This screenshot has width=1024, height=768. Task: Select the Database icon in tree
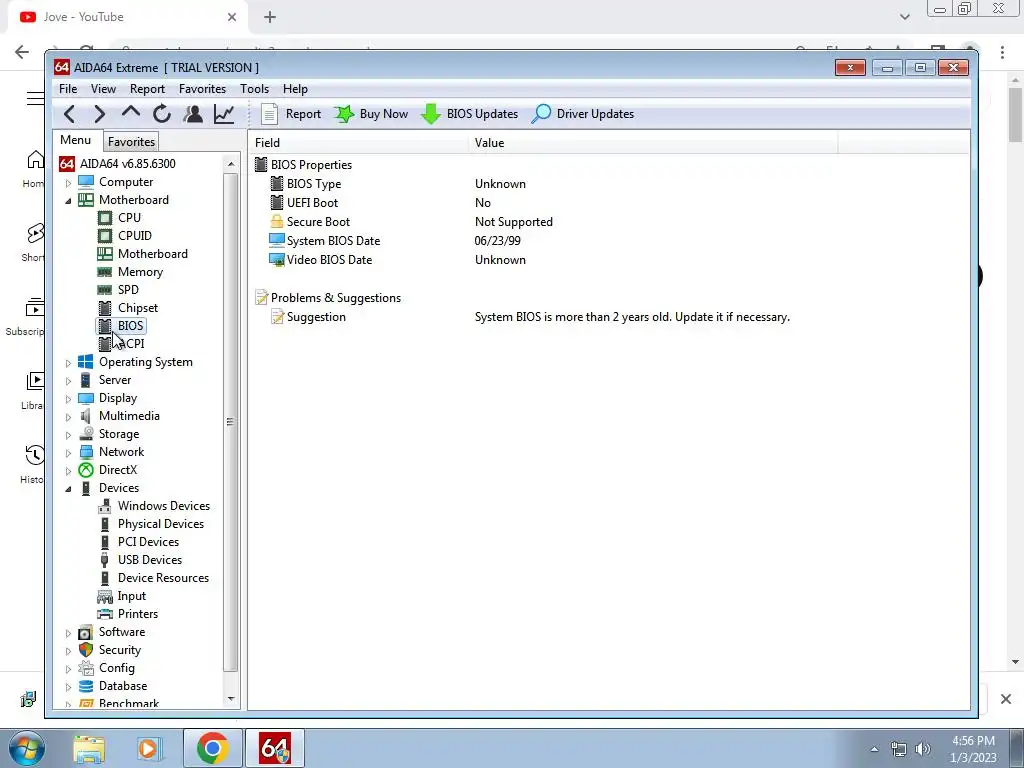click(x=86, y=686)
